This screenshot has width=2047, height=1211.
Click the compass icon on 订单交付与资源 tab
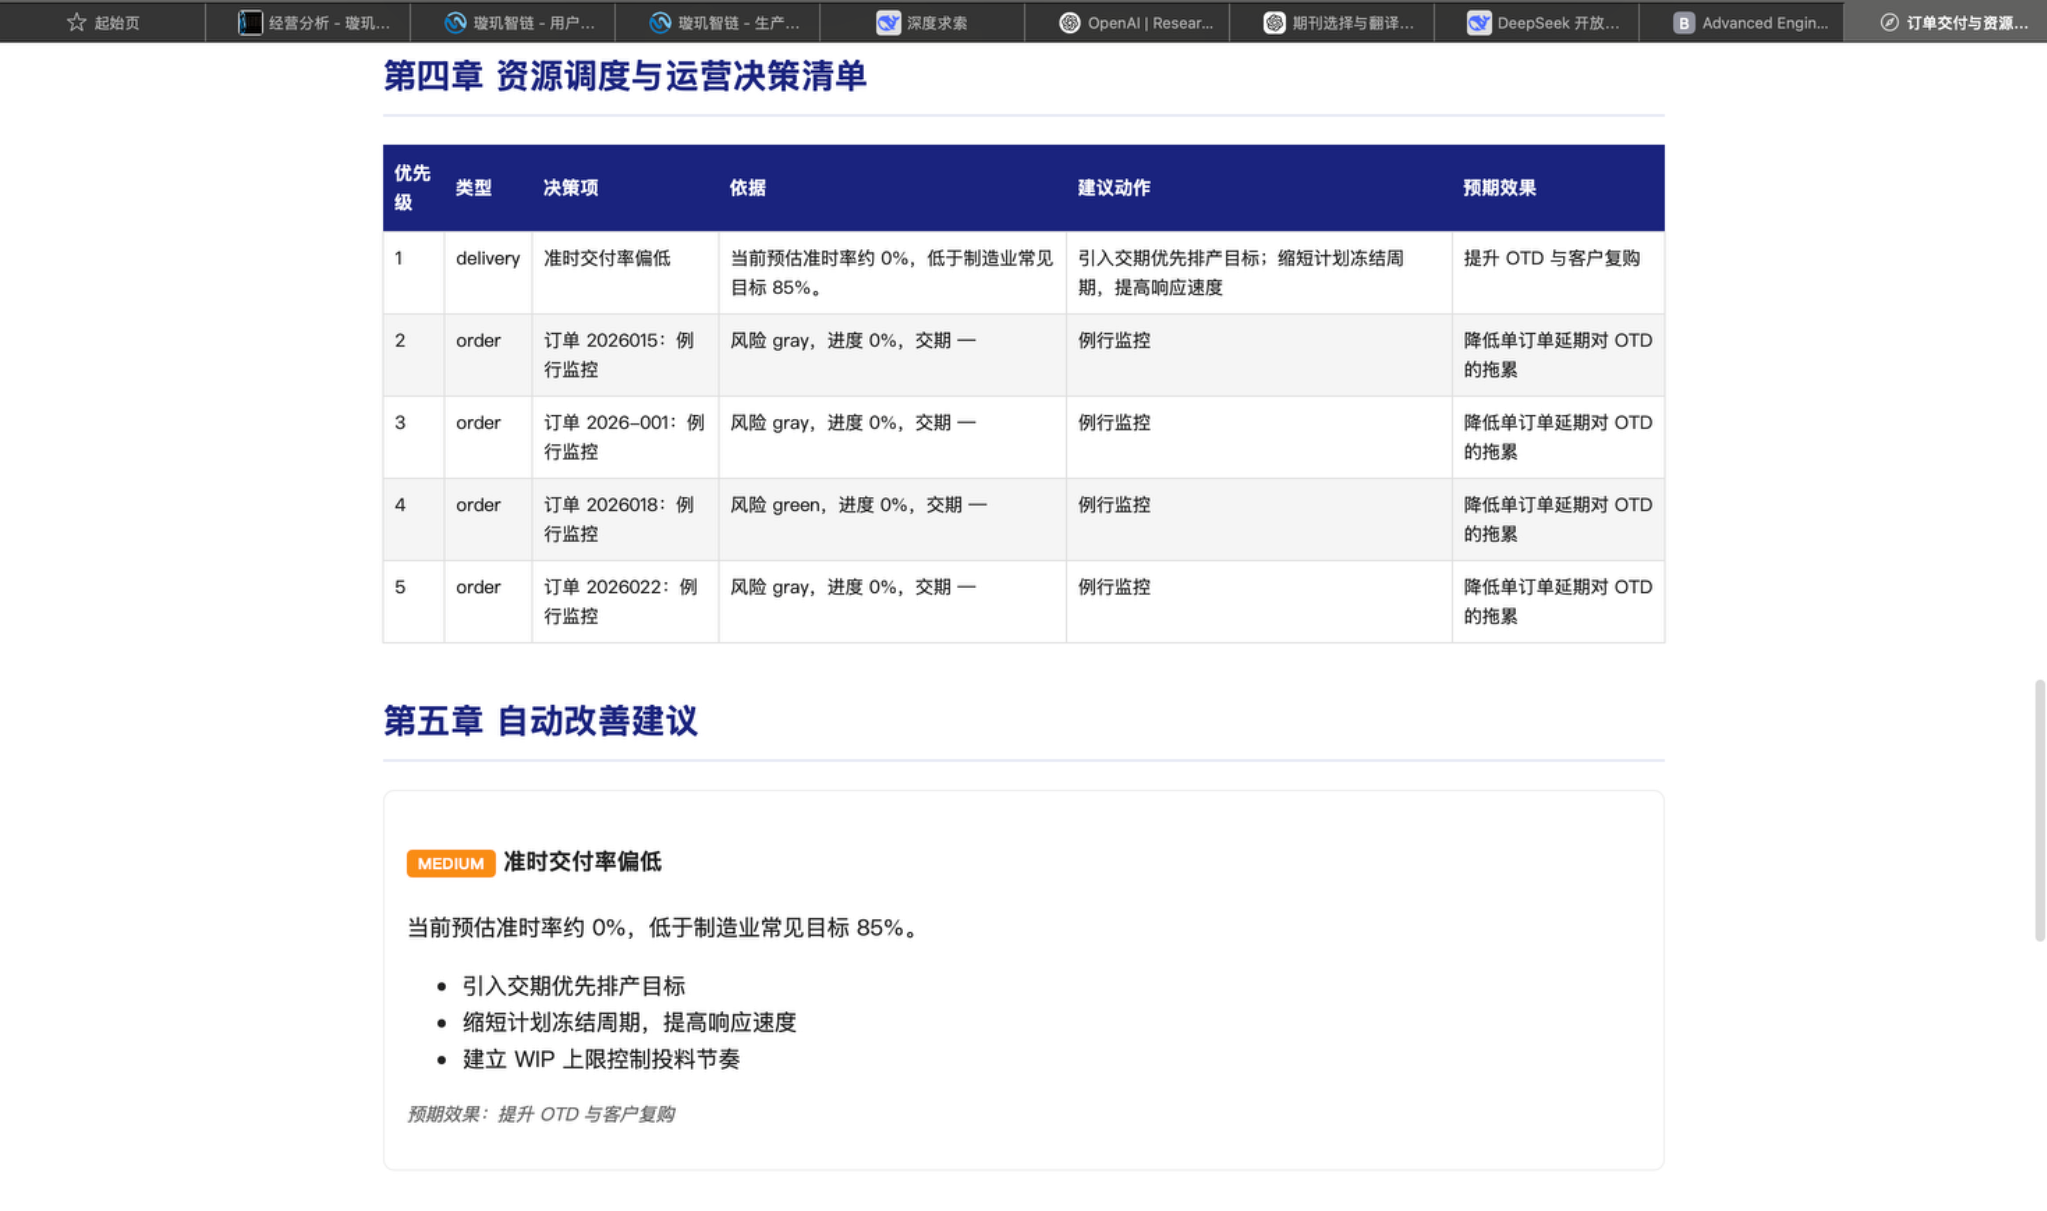(1889, 22)
